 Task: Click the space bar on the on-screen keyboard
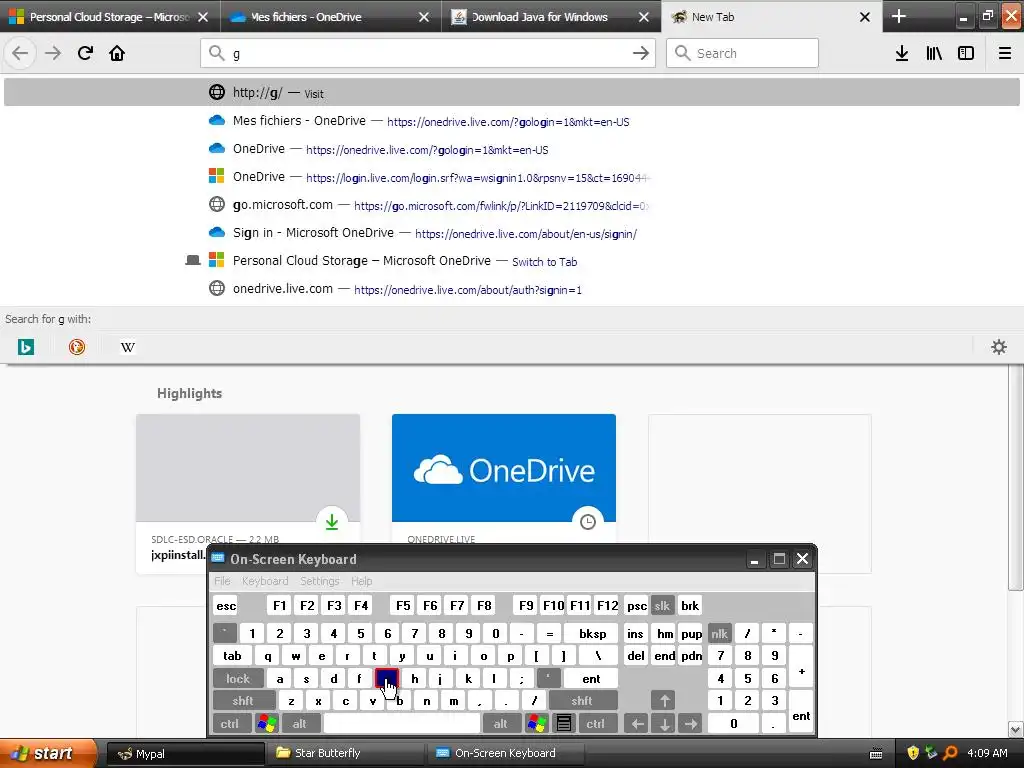(402, 724)
